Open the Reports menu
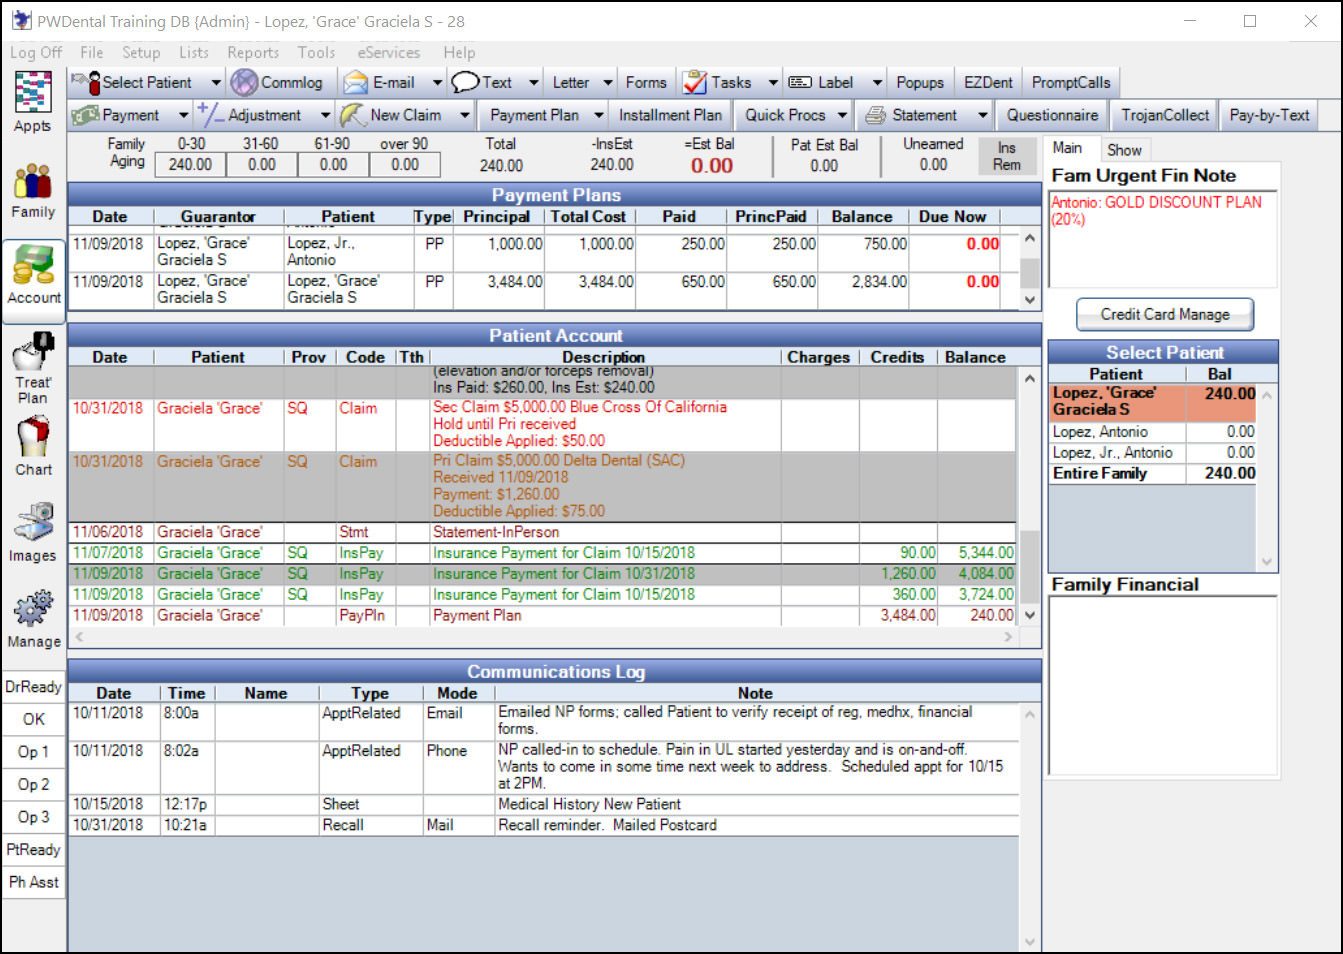The width and height of the screenshot is (1343, 954). pyautogui.click(x=252, y=53)
